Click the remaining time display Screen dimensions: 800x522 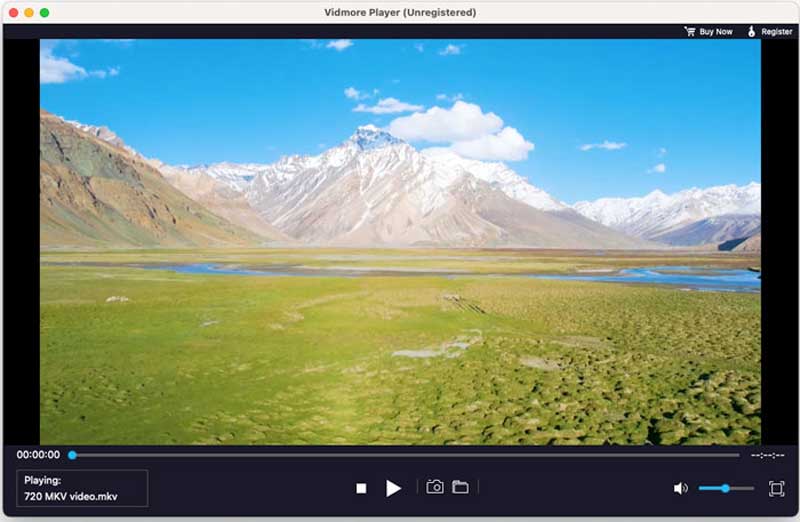(767, 455)
